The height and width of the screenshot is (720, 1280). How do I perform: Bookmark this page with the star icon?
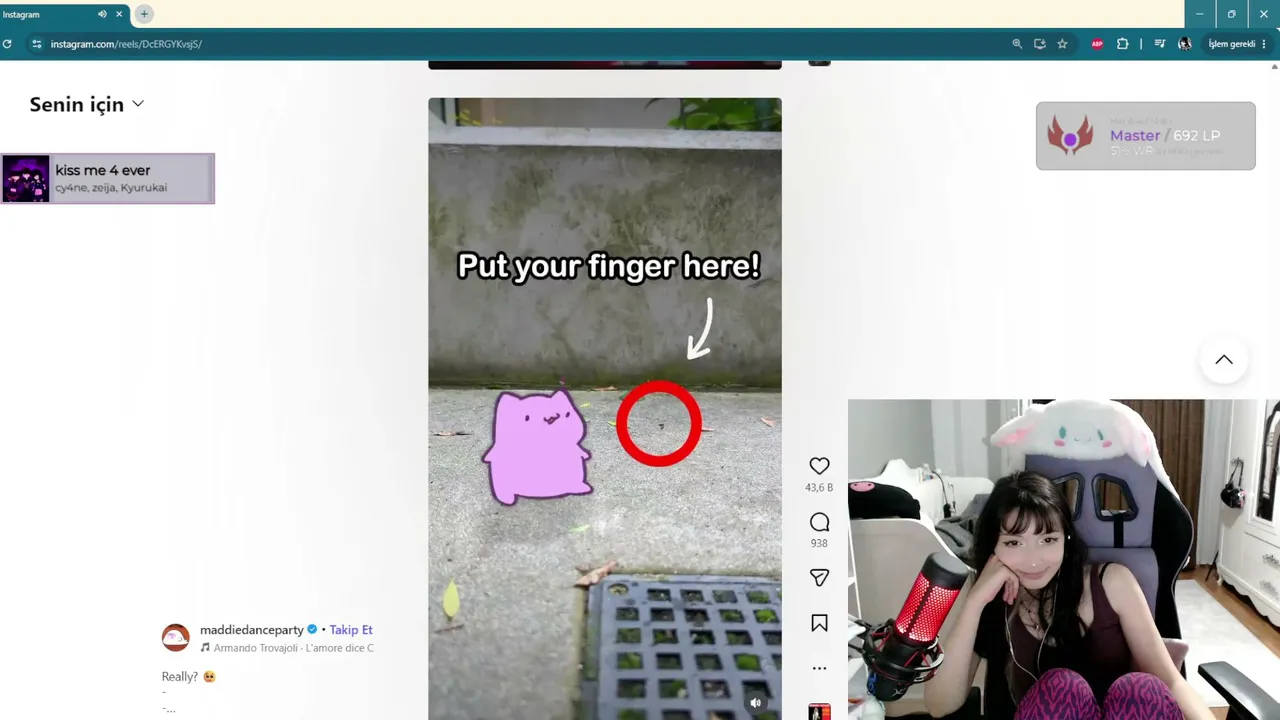(1062, 44)
